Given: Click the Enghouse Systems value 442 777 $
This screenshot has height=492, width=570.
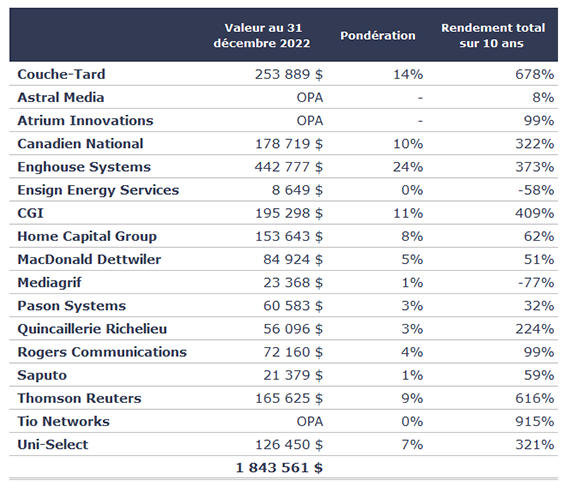Looking at the screenshot, I should pyautogui.click(x=288, y=167).
